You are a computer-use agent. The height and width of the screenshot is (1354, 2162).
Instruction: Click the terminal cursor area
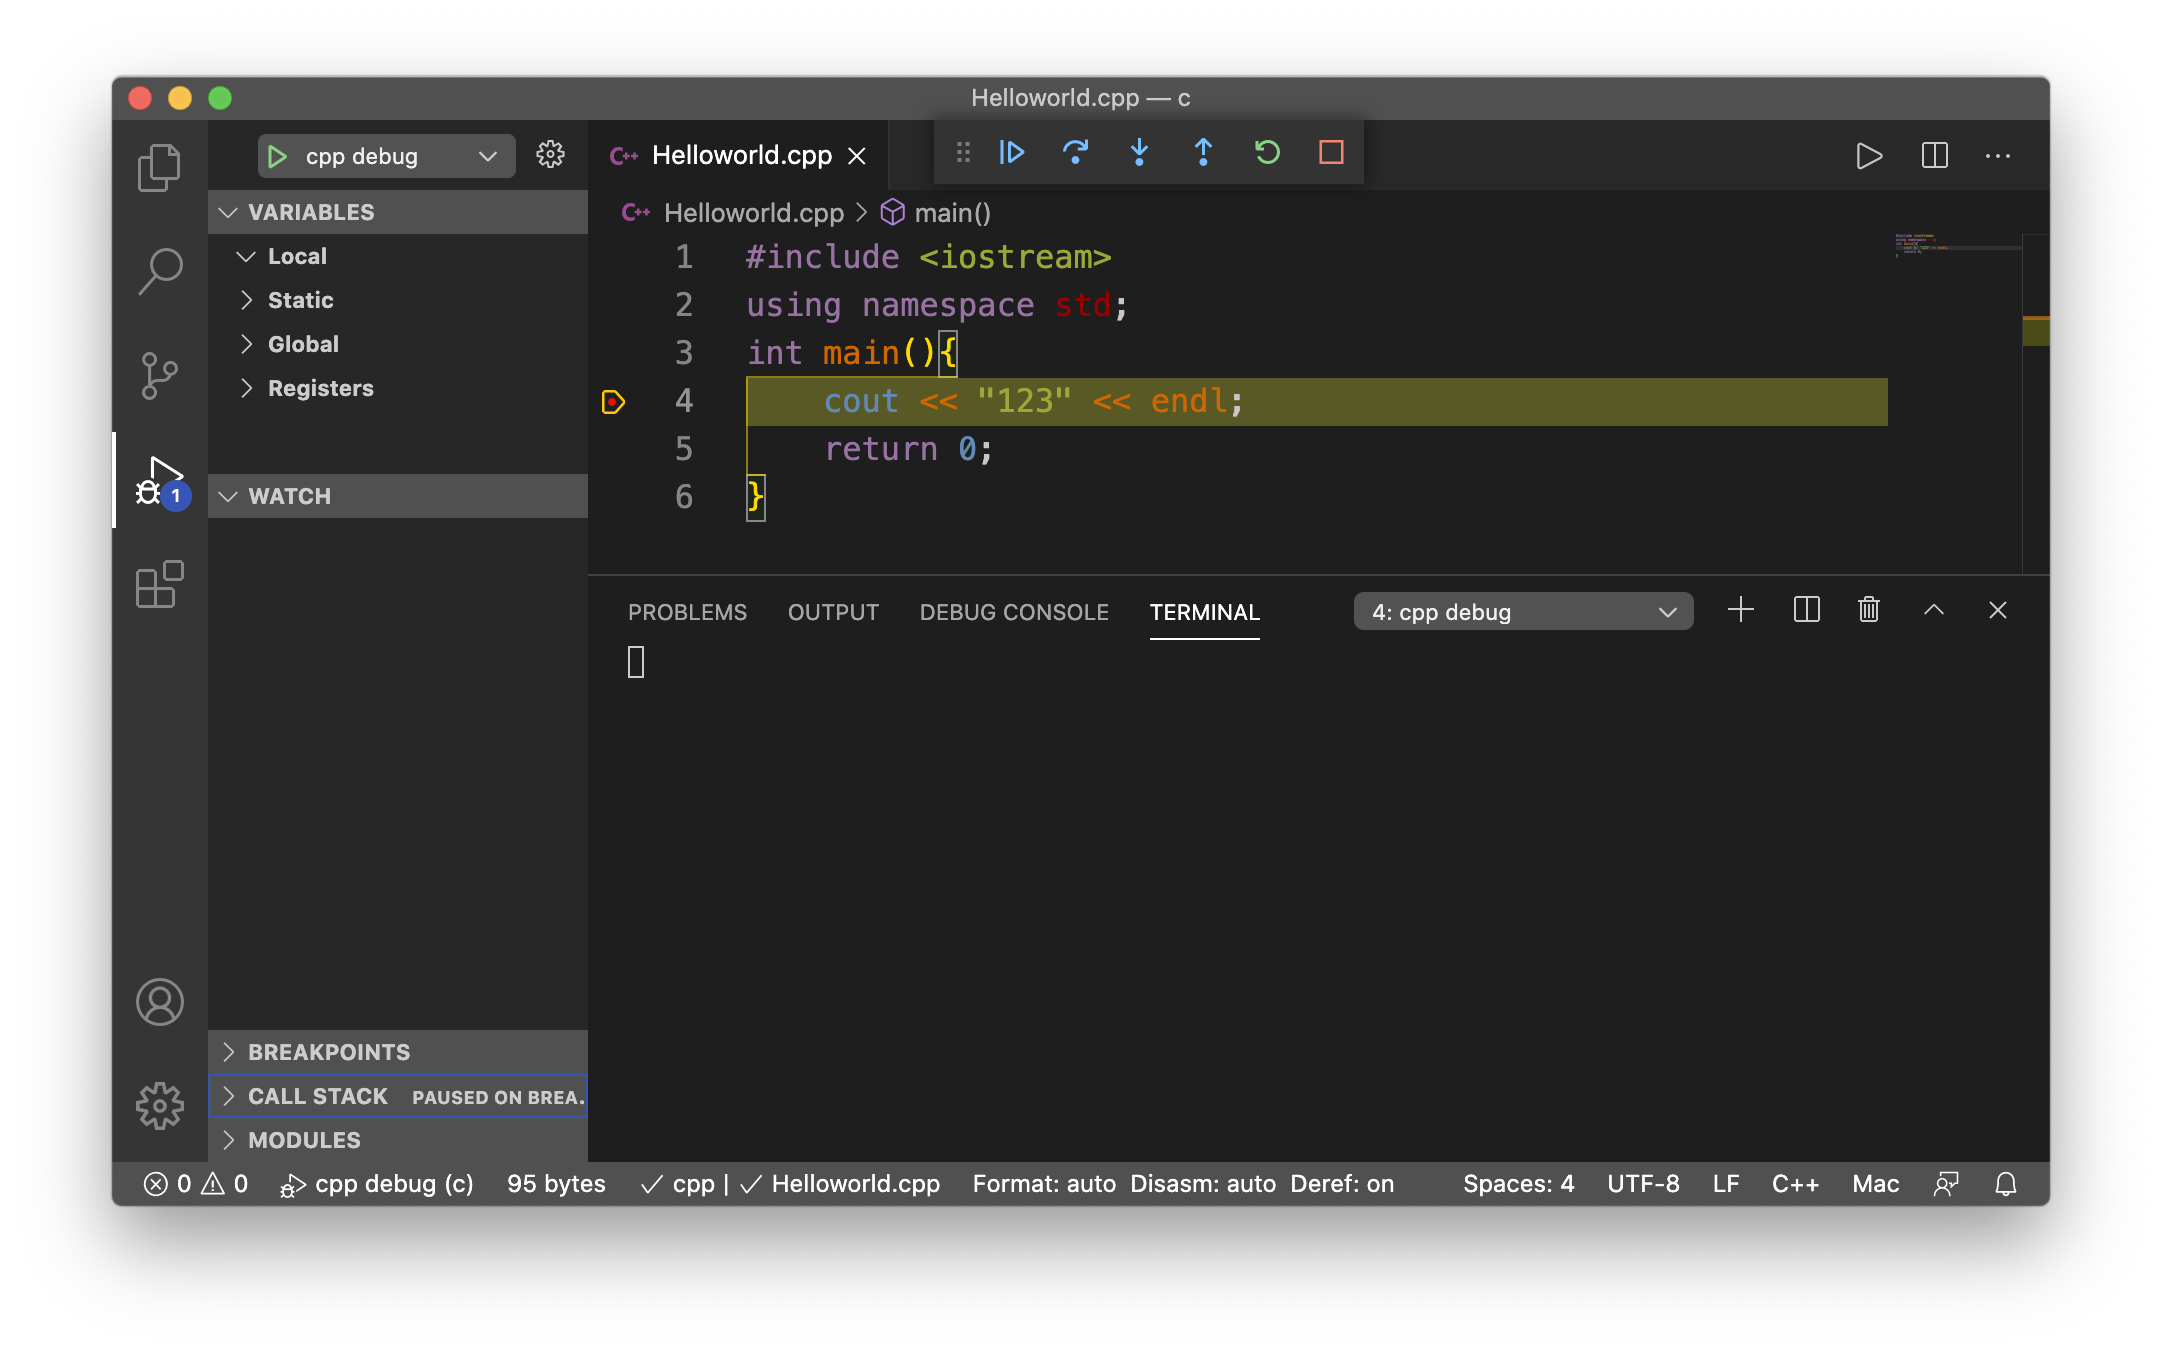636,662
